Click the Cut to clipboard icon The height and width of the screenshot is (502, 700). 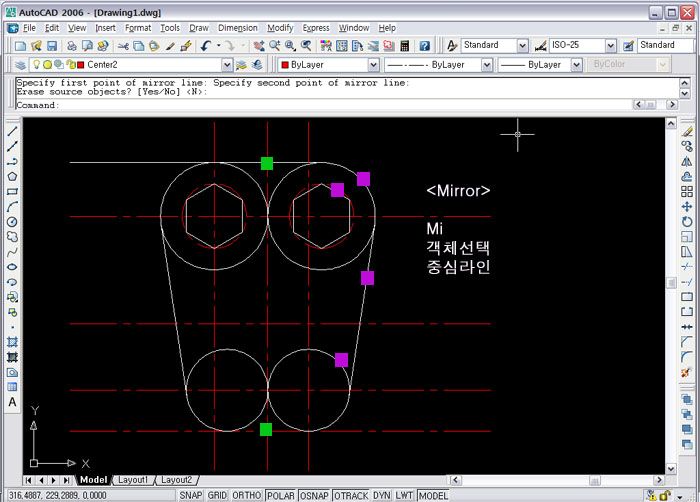pos(124,46)
